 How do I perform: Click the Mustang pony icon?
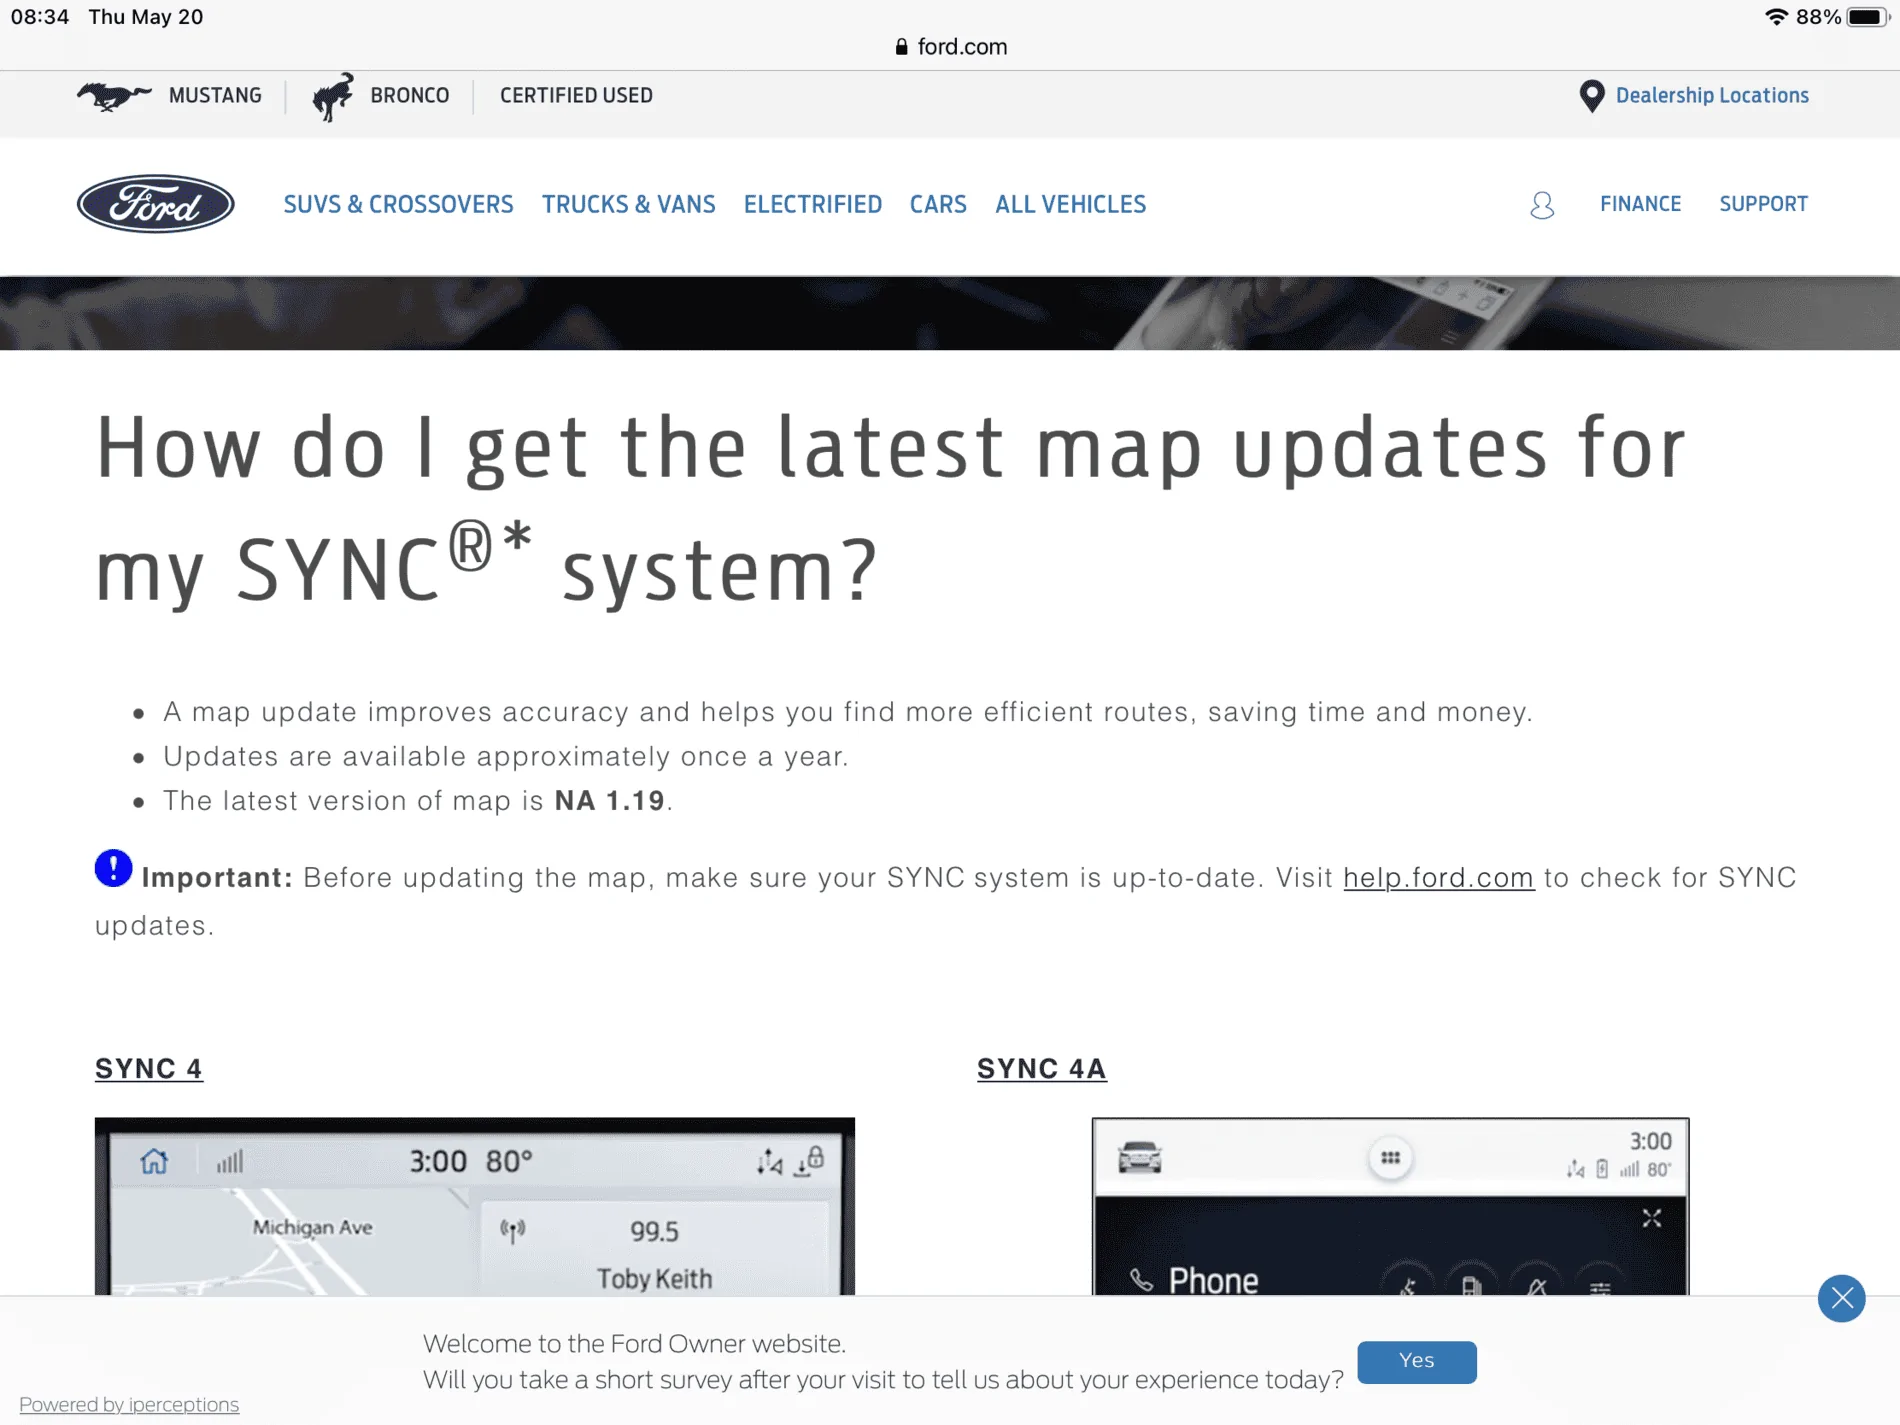(x=114, y=96)
